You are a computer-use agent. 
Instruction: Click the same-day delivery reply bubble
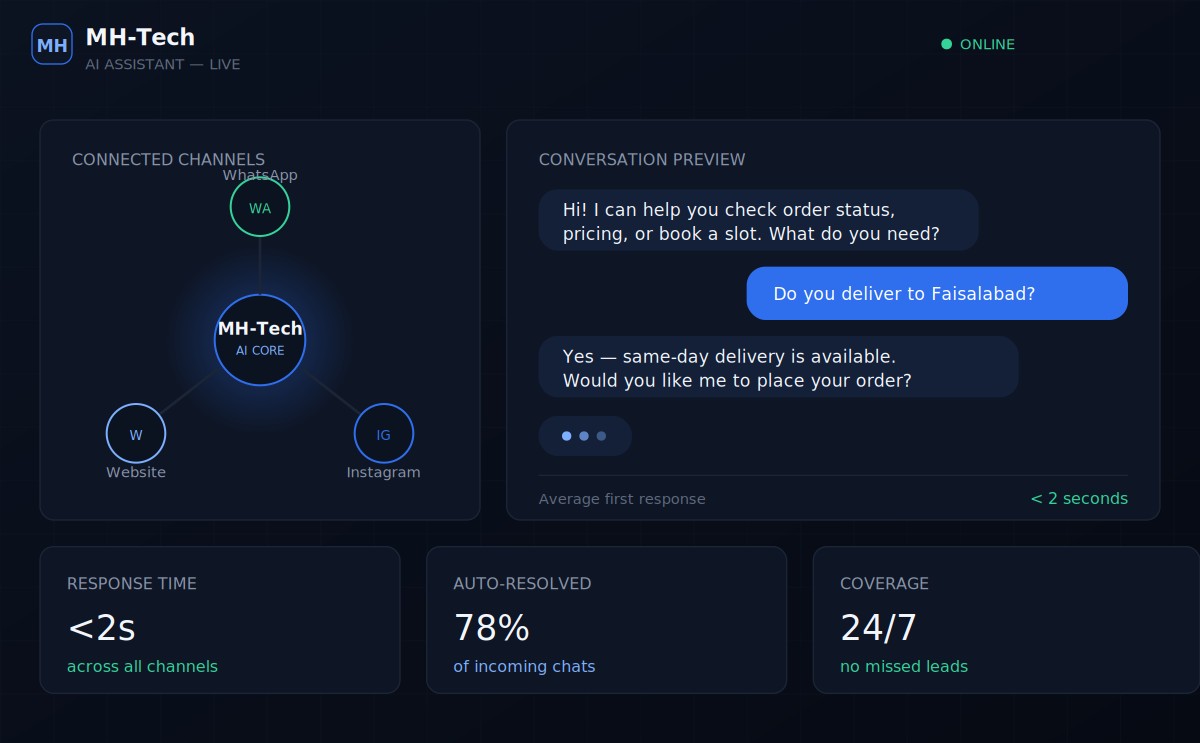[x=778, y=367]
